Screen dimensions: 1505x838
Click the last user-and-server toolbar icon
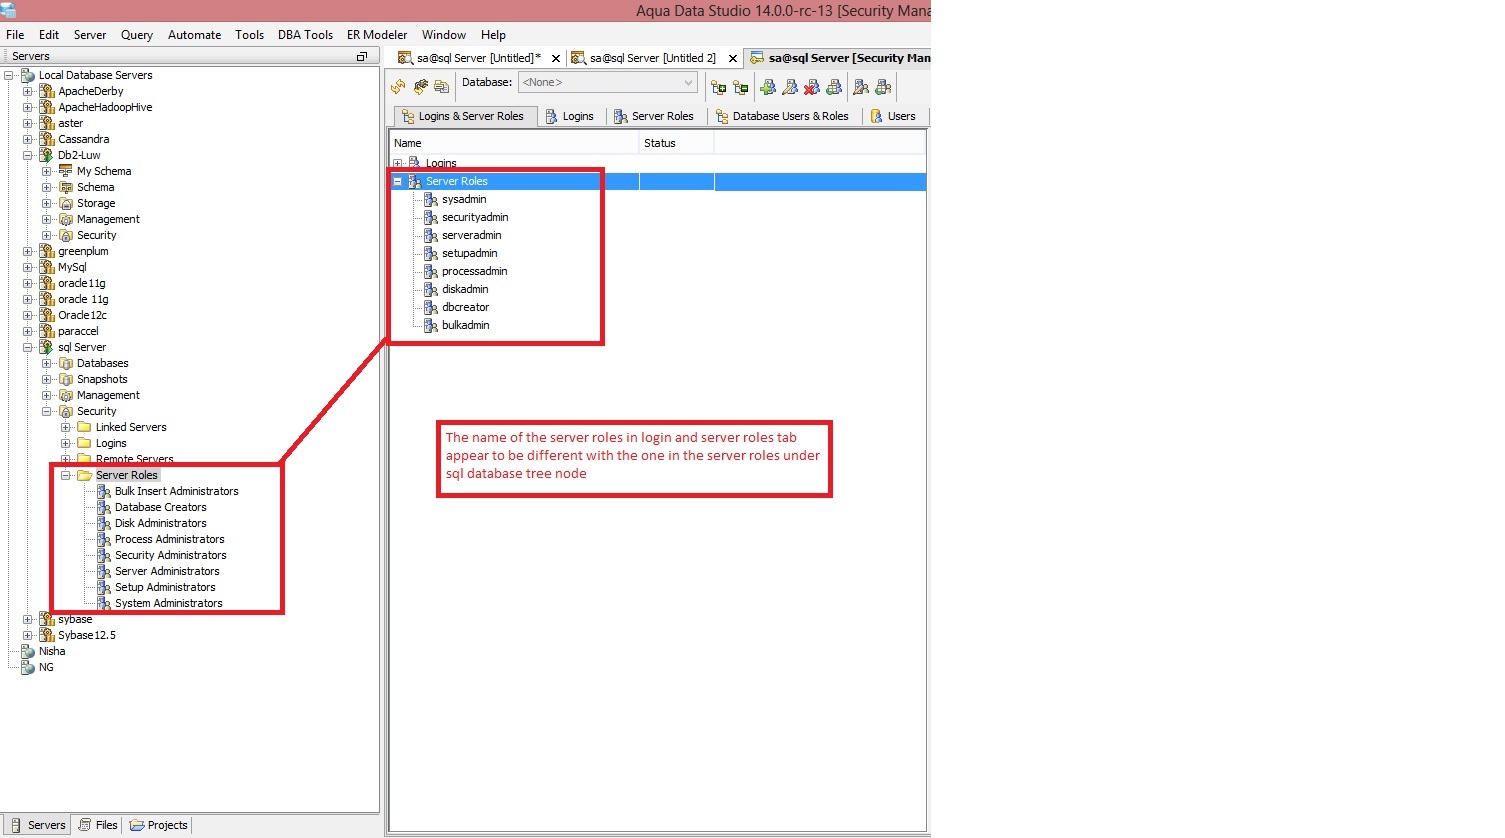point(883,87)
